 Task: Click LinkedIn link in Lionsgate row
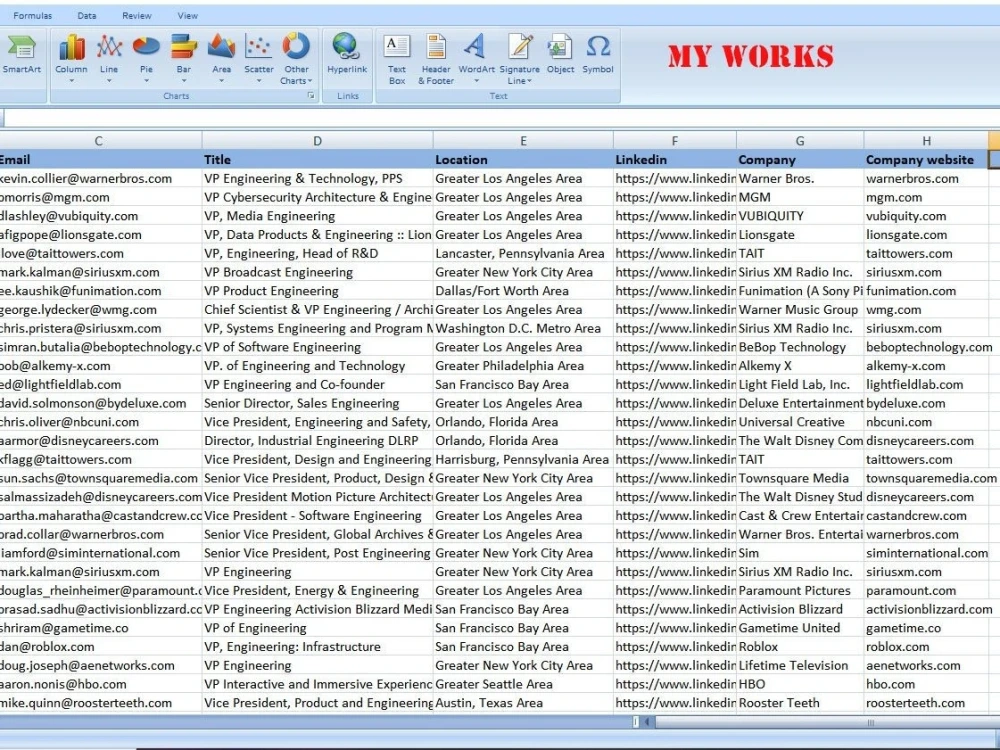pos(675,235)
